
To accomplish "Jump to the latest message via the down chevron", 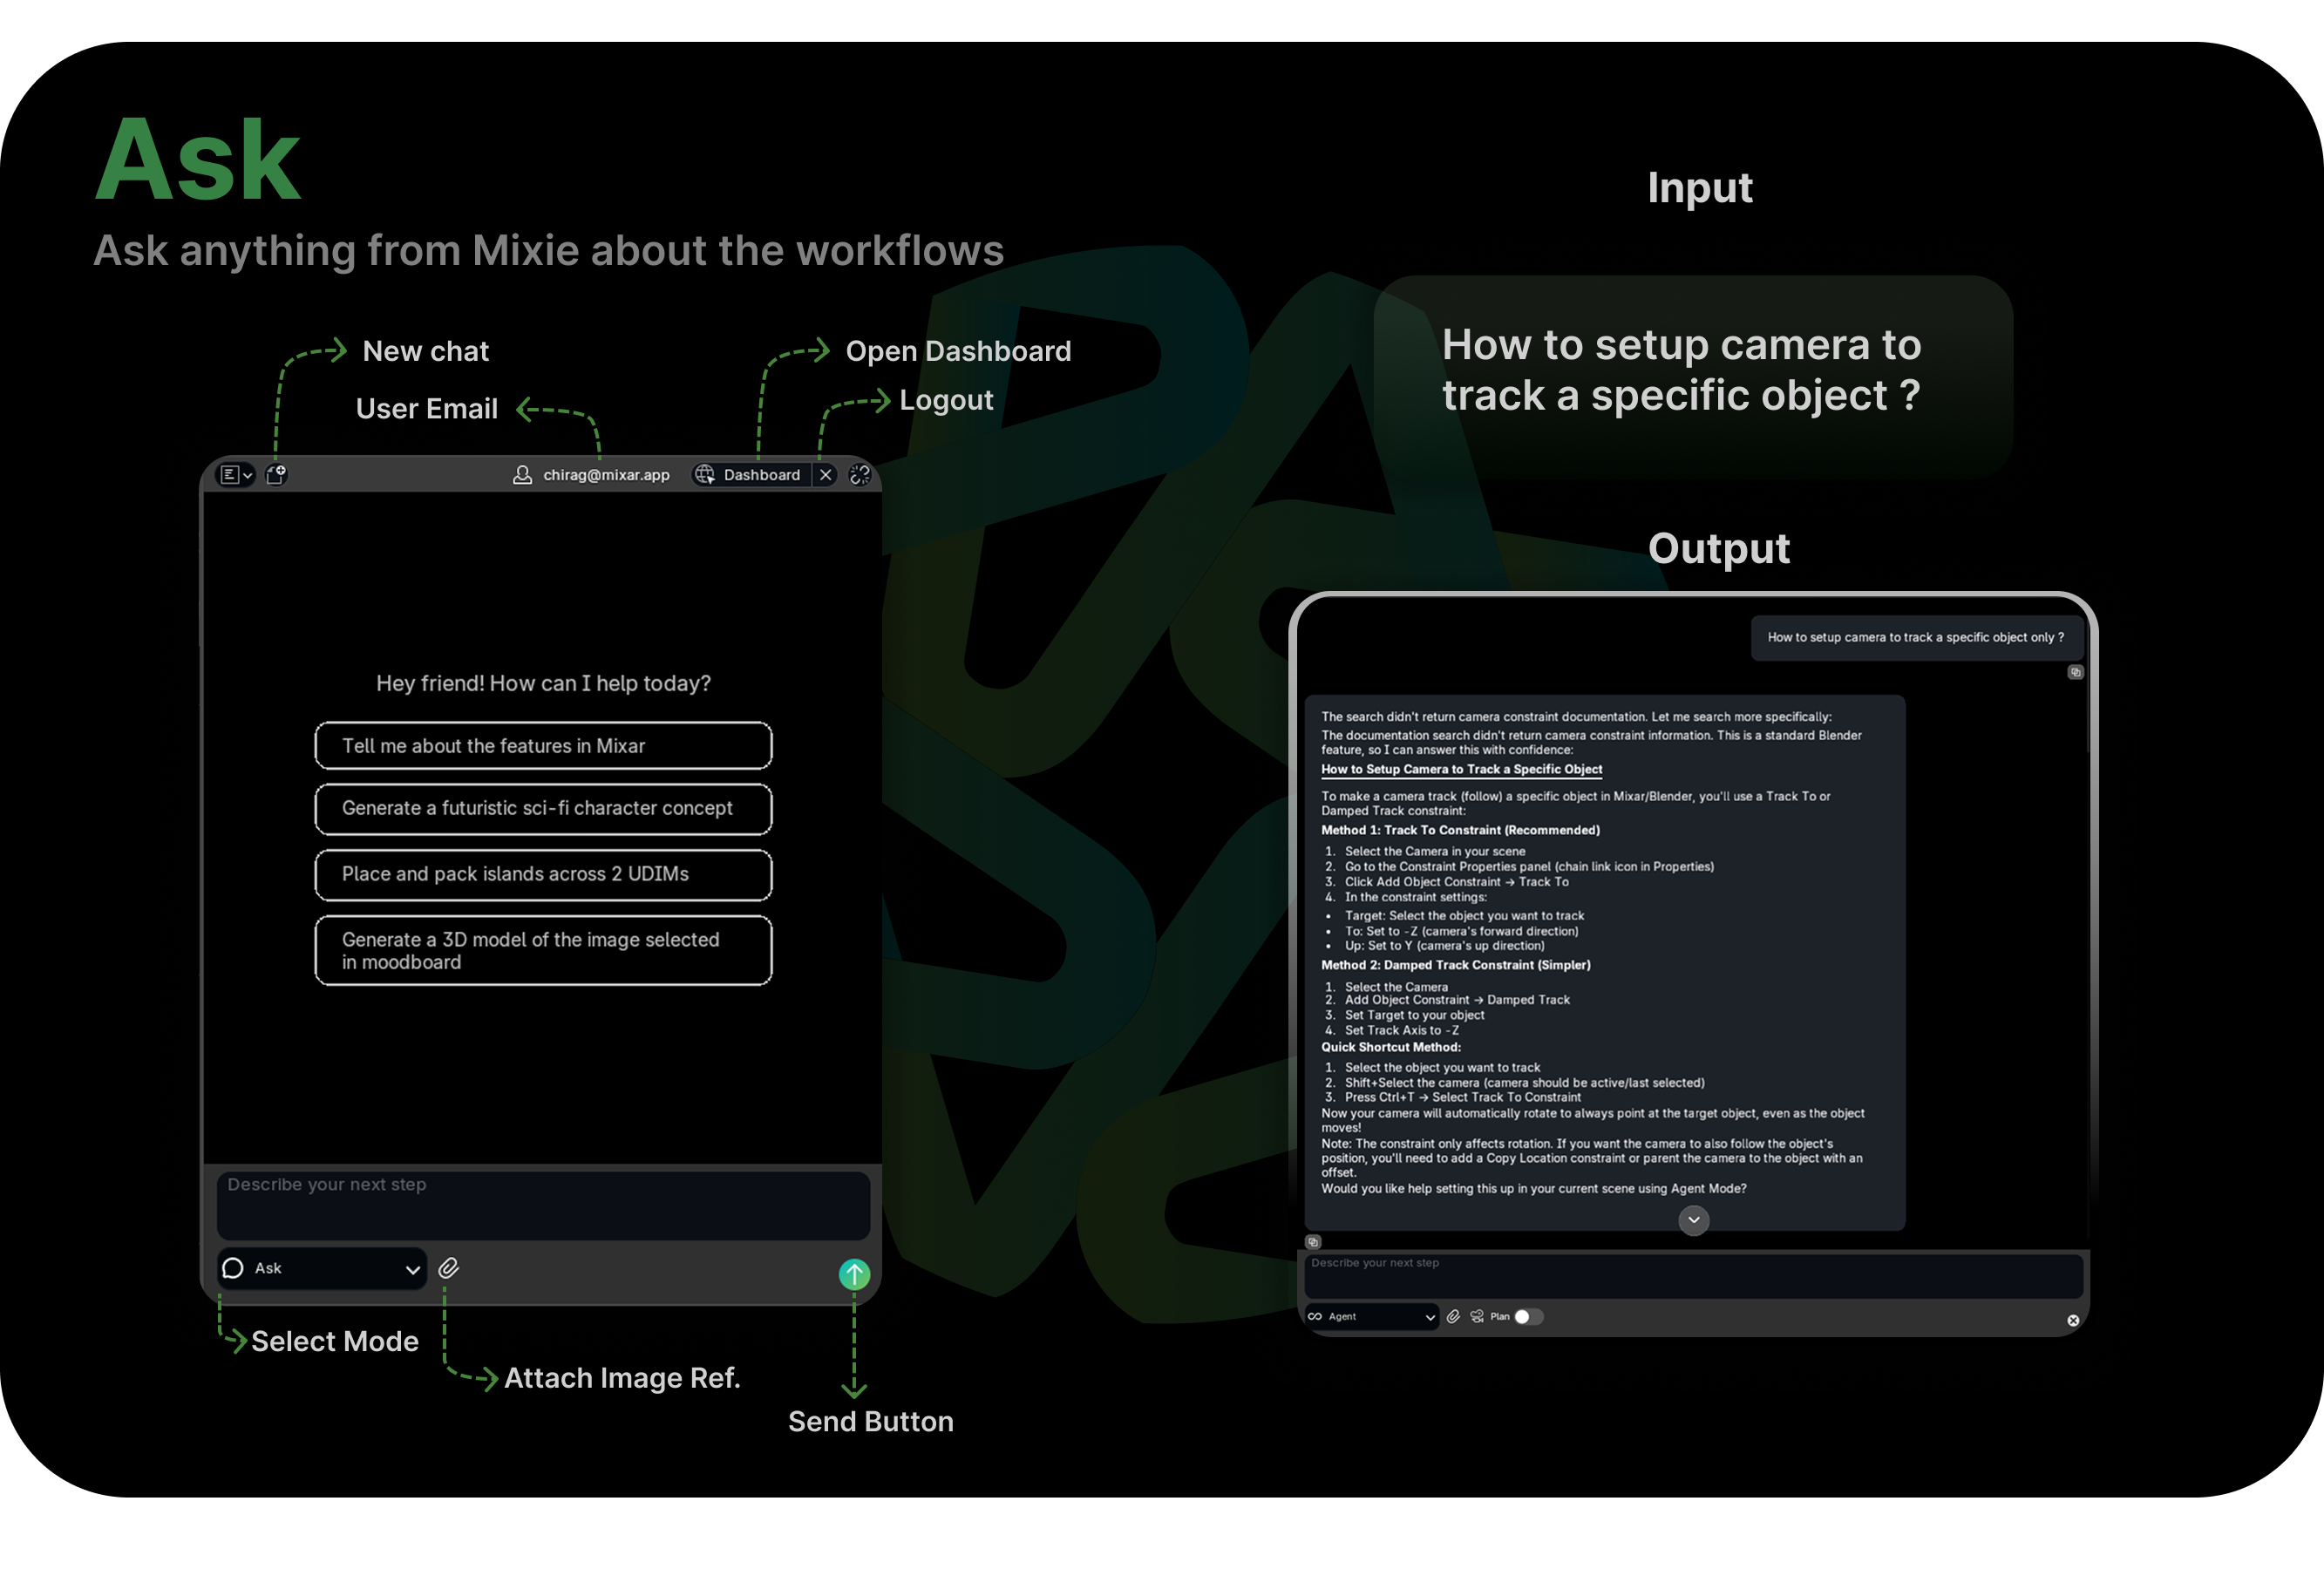I will 1693,1220.
